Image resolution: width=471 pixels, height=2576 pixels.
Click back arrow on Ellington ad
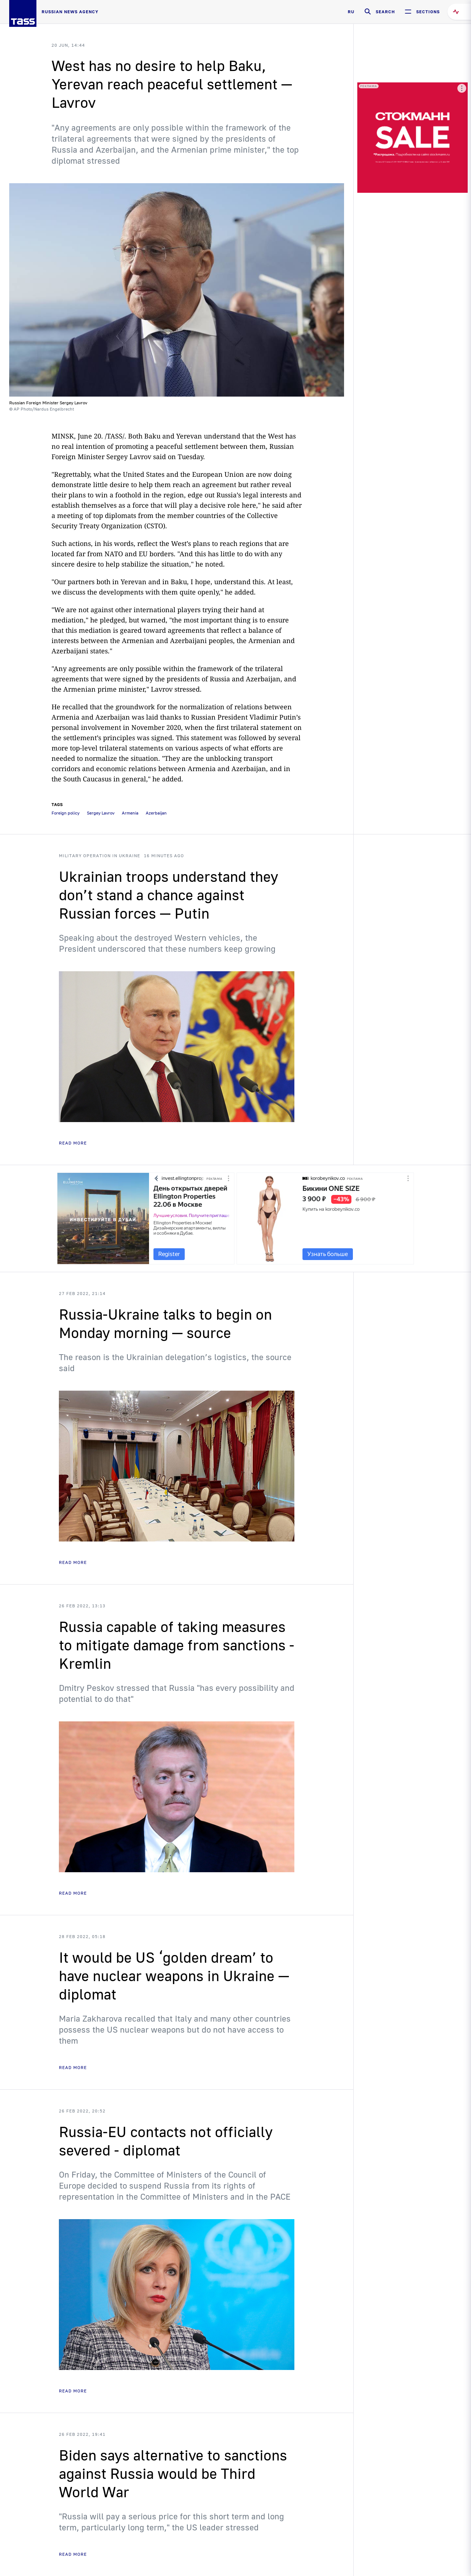click(156, 1178)
